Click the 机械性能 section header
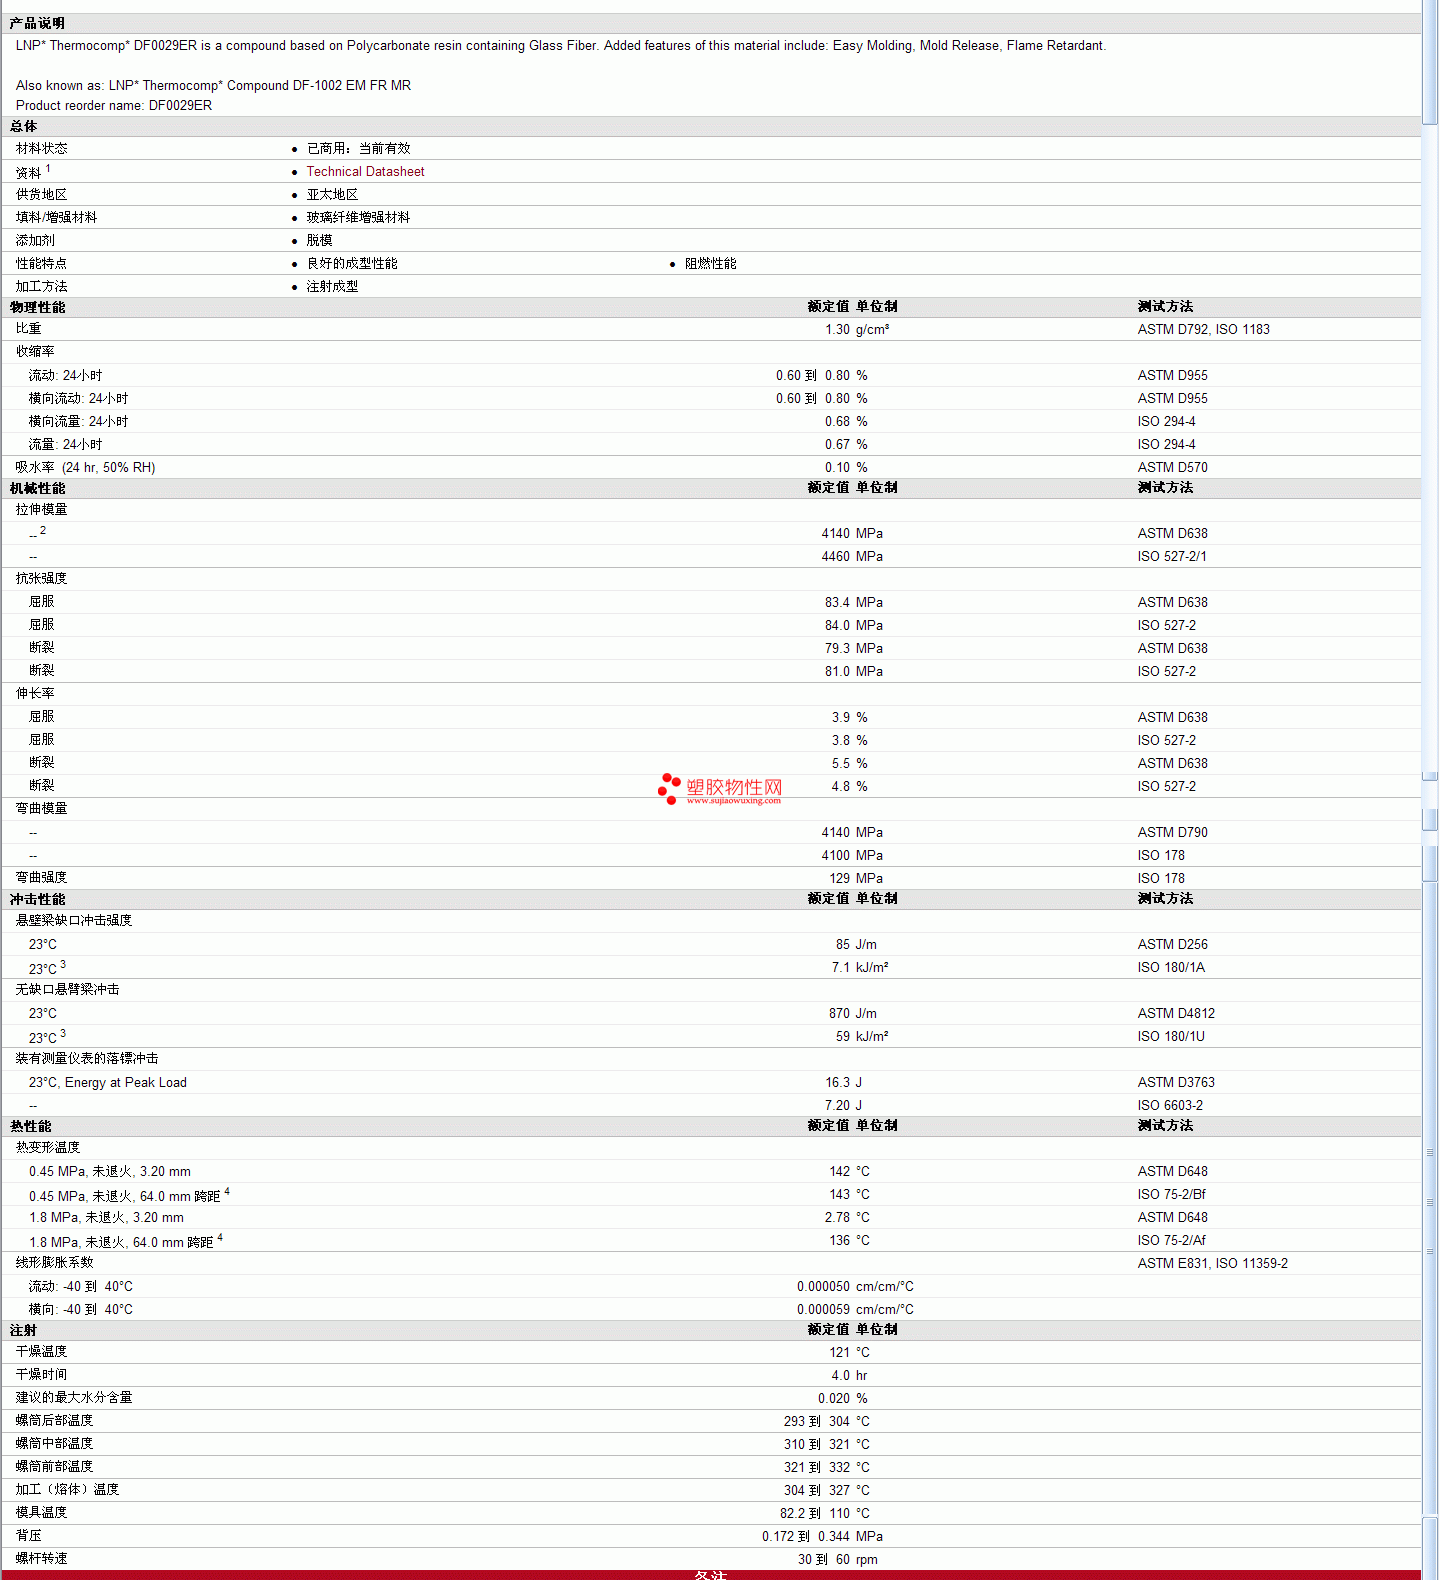 (x=37, y=488)
